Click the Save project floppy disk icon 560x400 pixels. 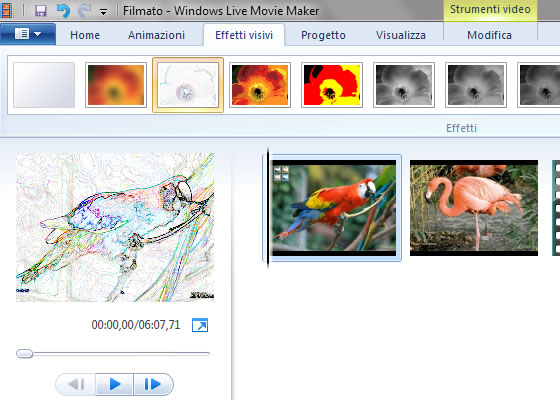coord(41,11)
